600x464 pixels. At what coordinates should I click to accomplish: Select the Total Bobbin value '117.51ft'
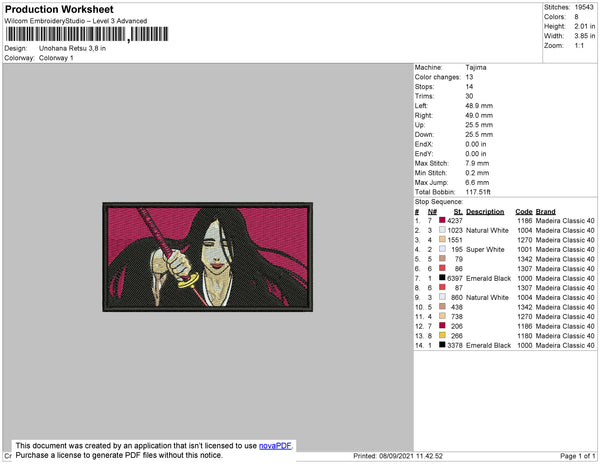478,192
